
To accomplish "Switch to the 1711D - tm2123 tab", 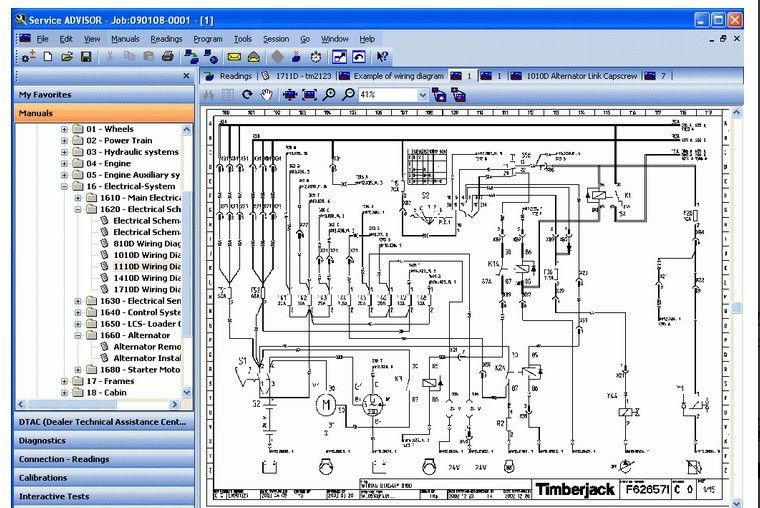I will point(297,76).
